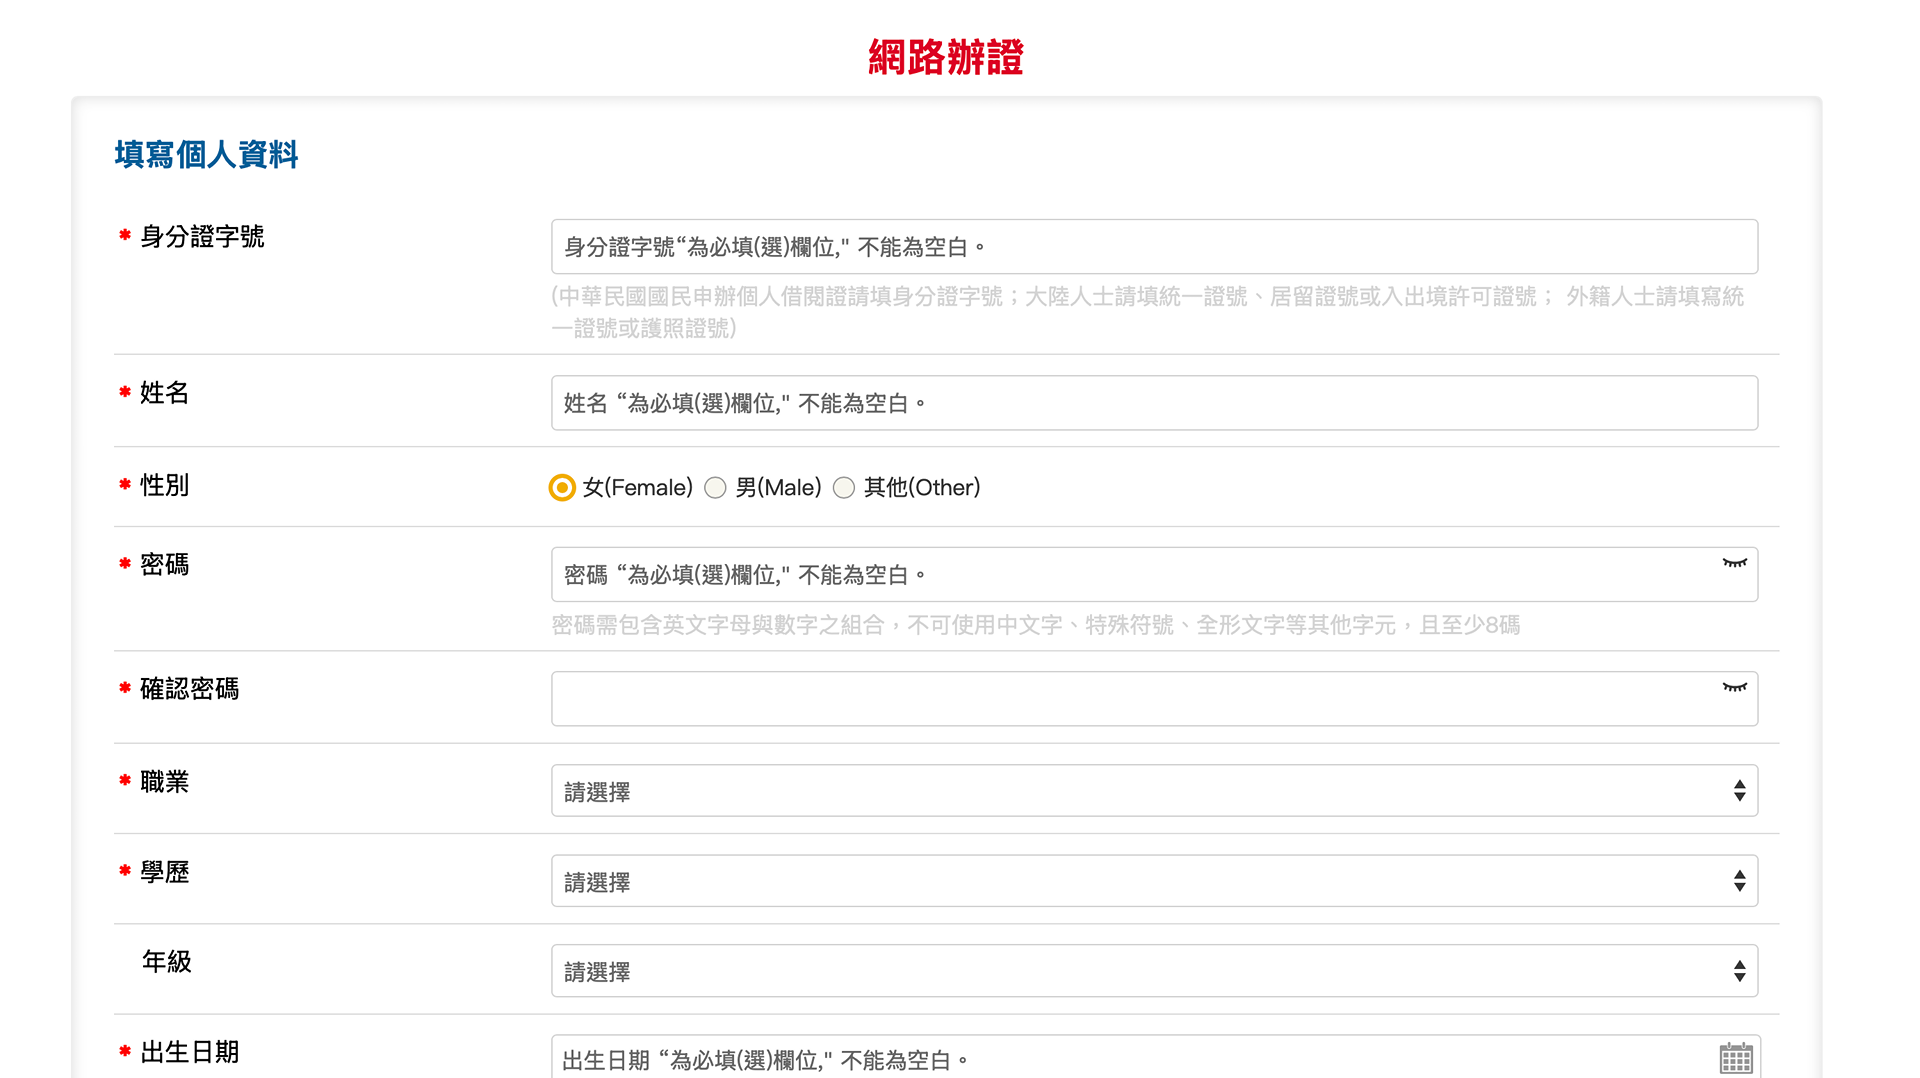This screenshot has width=1920, height=1078.
Task: Expand the 學歷 select menu
Action: pyautogui.click(x=1153, y=881)
